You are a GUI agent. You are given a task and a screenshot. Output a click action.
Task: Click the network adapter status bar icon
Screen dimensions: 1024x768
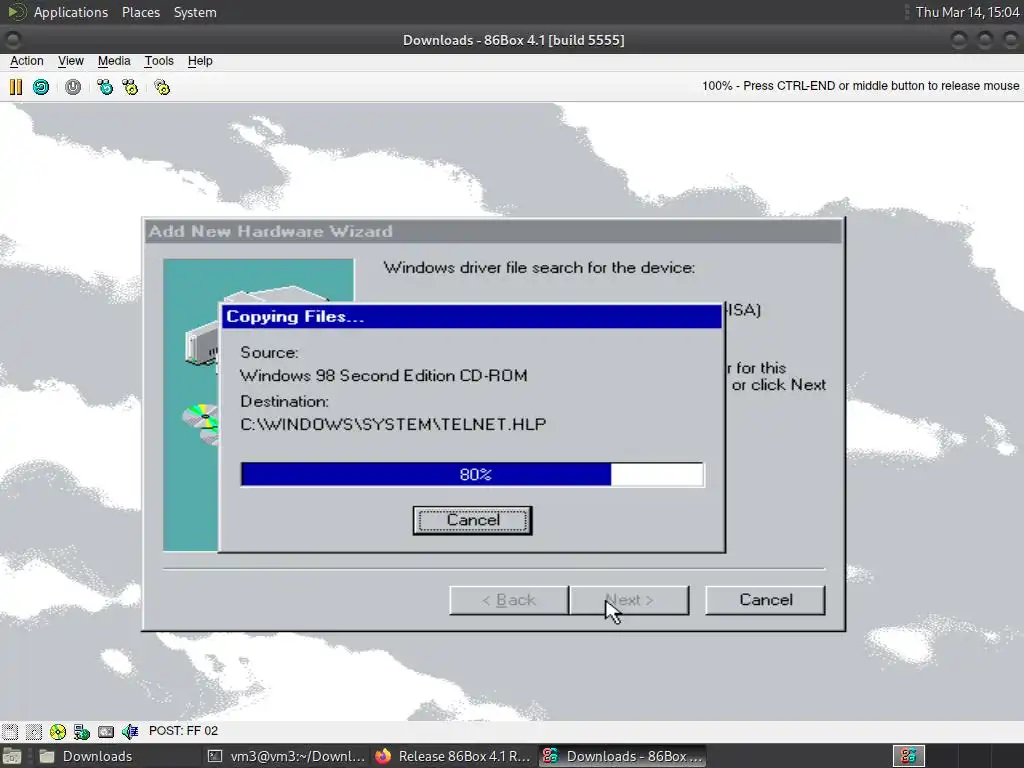[x=82, y=731]
